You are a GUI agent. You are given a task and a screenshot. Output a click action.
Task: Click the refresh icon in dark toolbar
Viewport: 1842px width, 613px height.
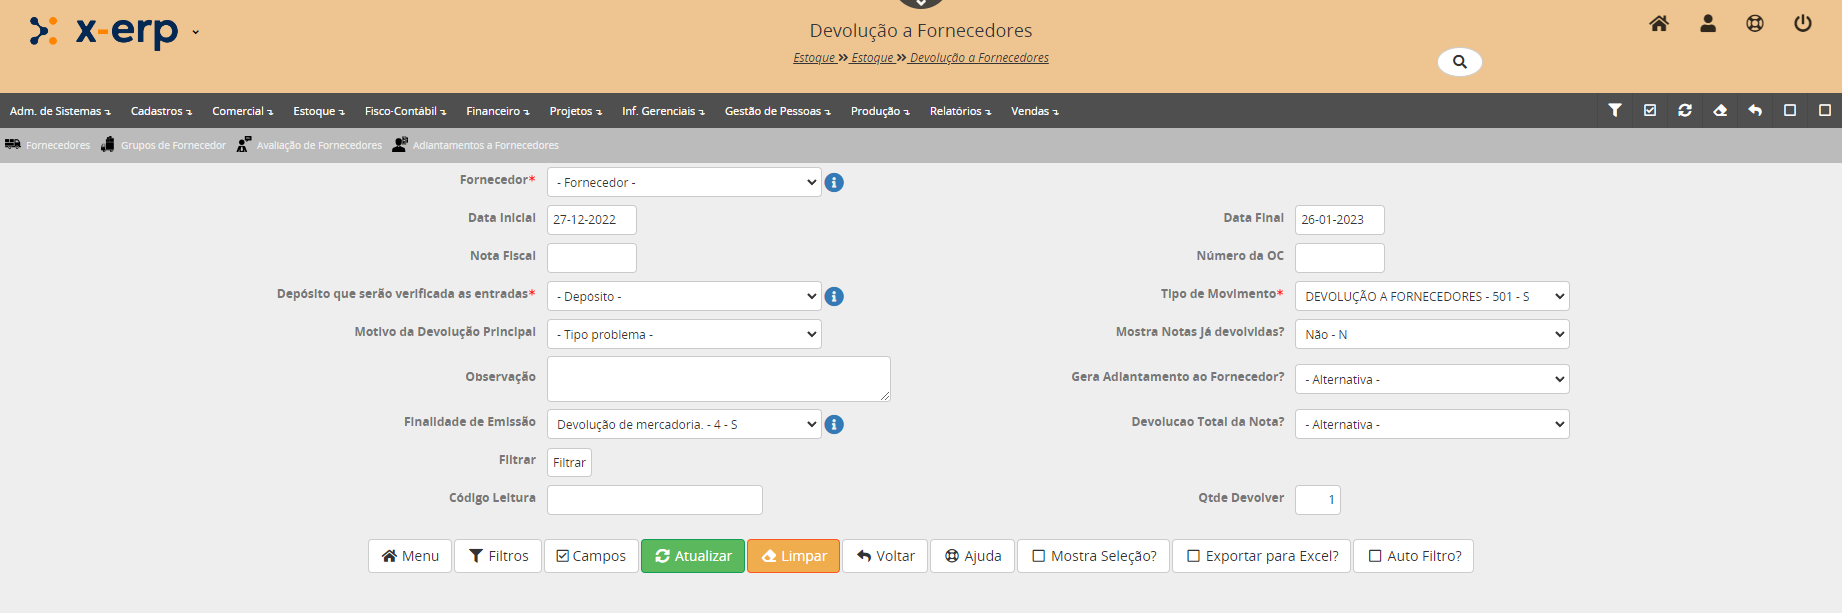1685,110
